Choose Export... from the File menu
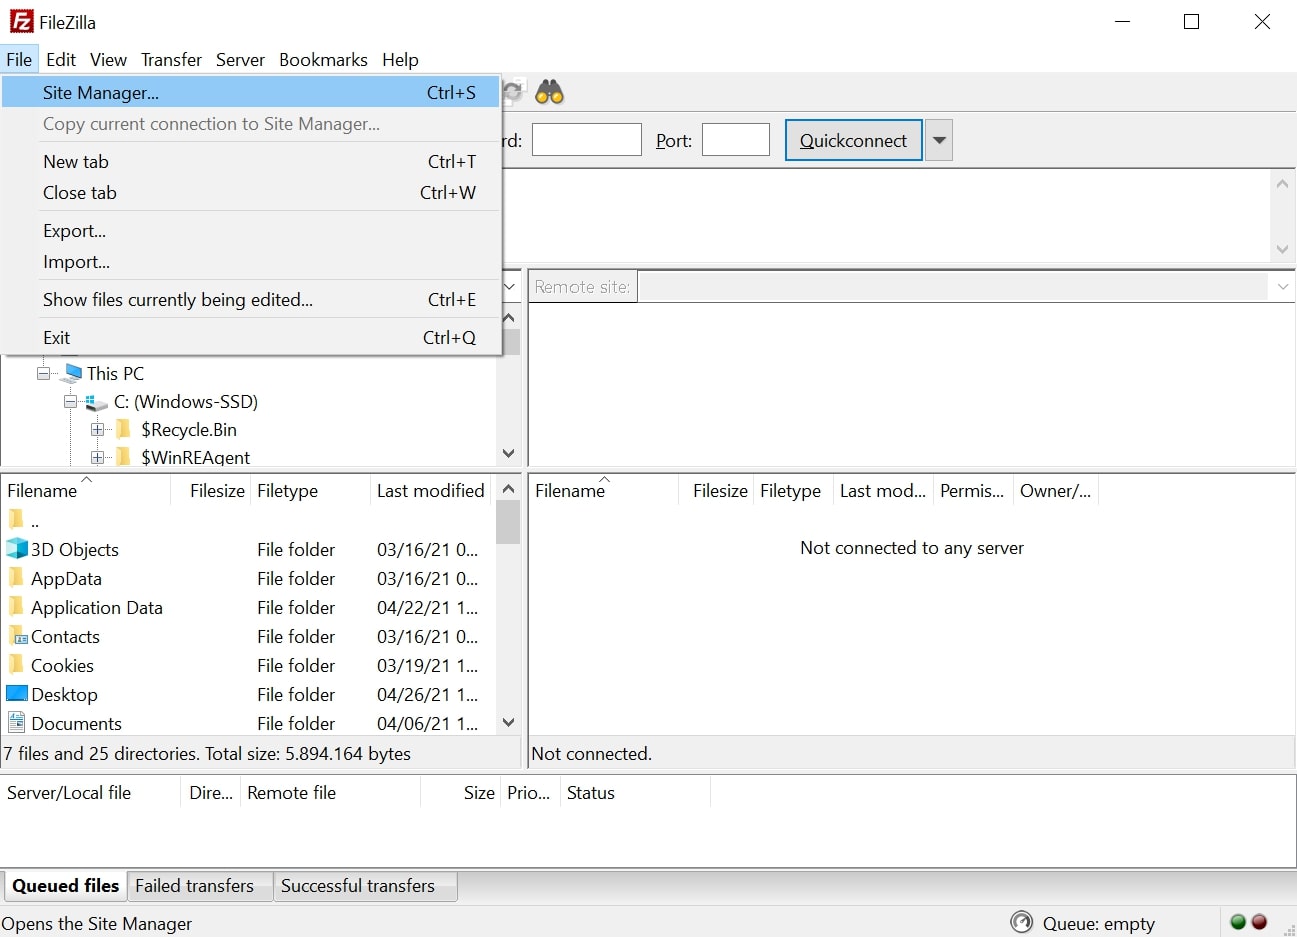 pyautogui.click(x=251, y=230)
